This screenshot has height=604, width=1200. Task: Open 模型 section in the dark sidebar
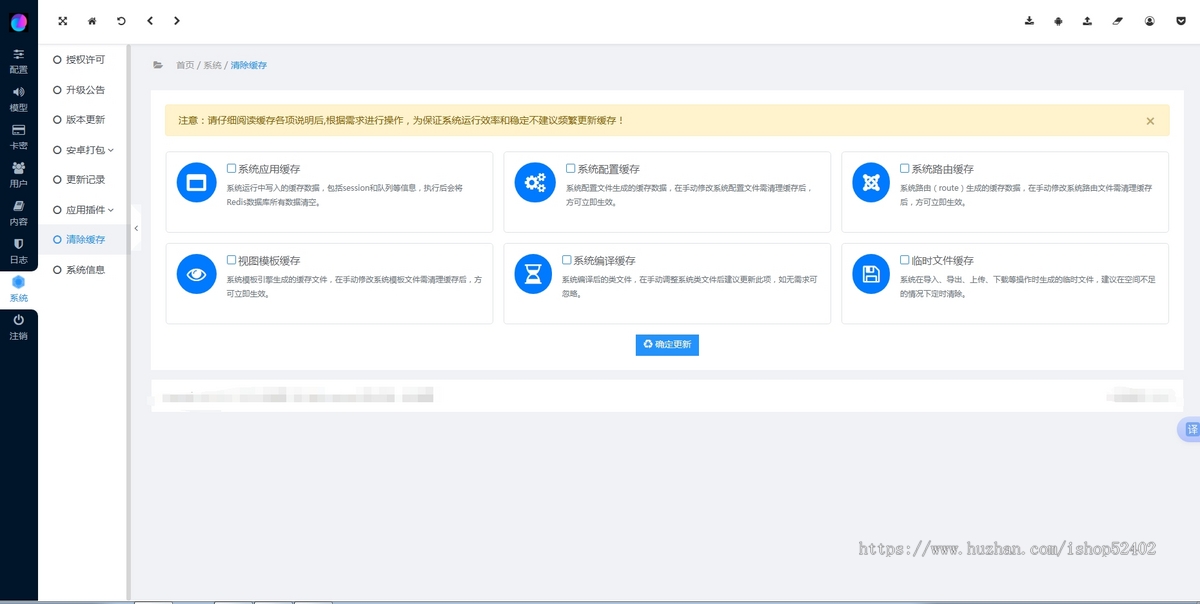pos(19,99)
